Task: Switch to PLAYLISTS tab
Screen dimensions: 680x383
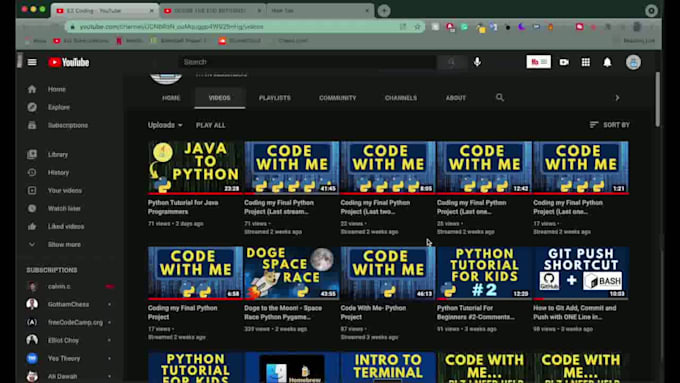Action: [275, 98]
